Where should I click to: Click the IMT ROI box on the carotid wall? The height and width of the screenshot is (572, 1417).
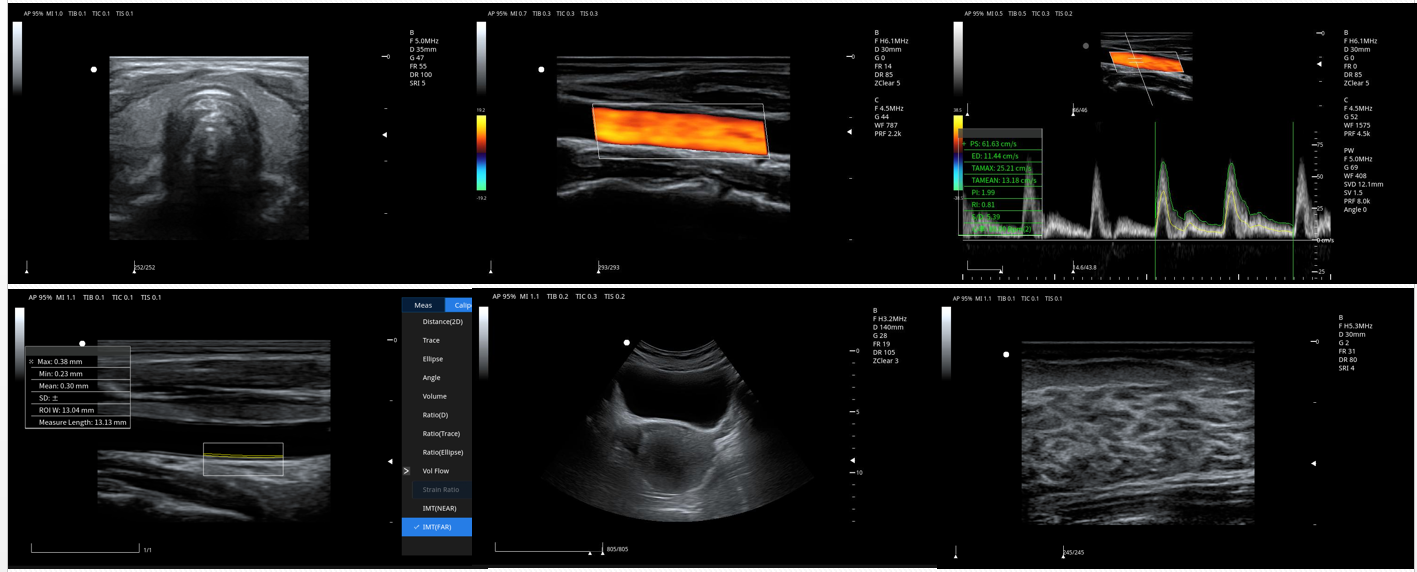click(x=243, y=459)
